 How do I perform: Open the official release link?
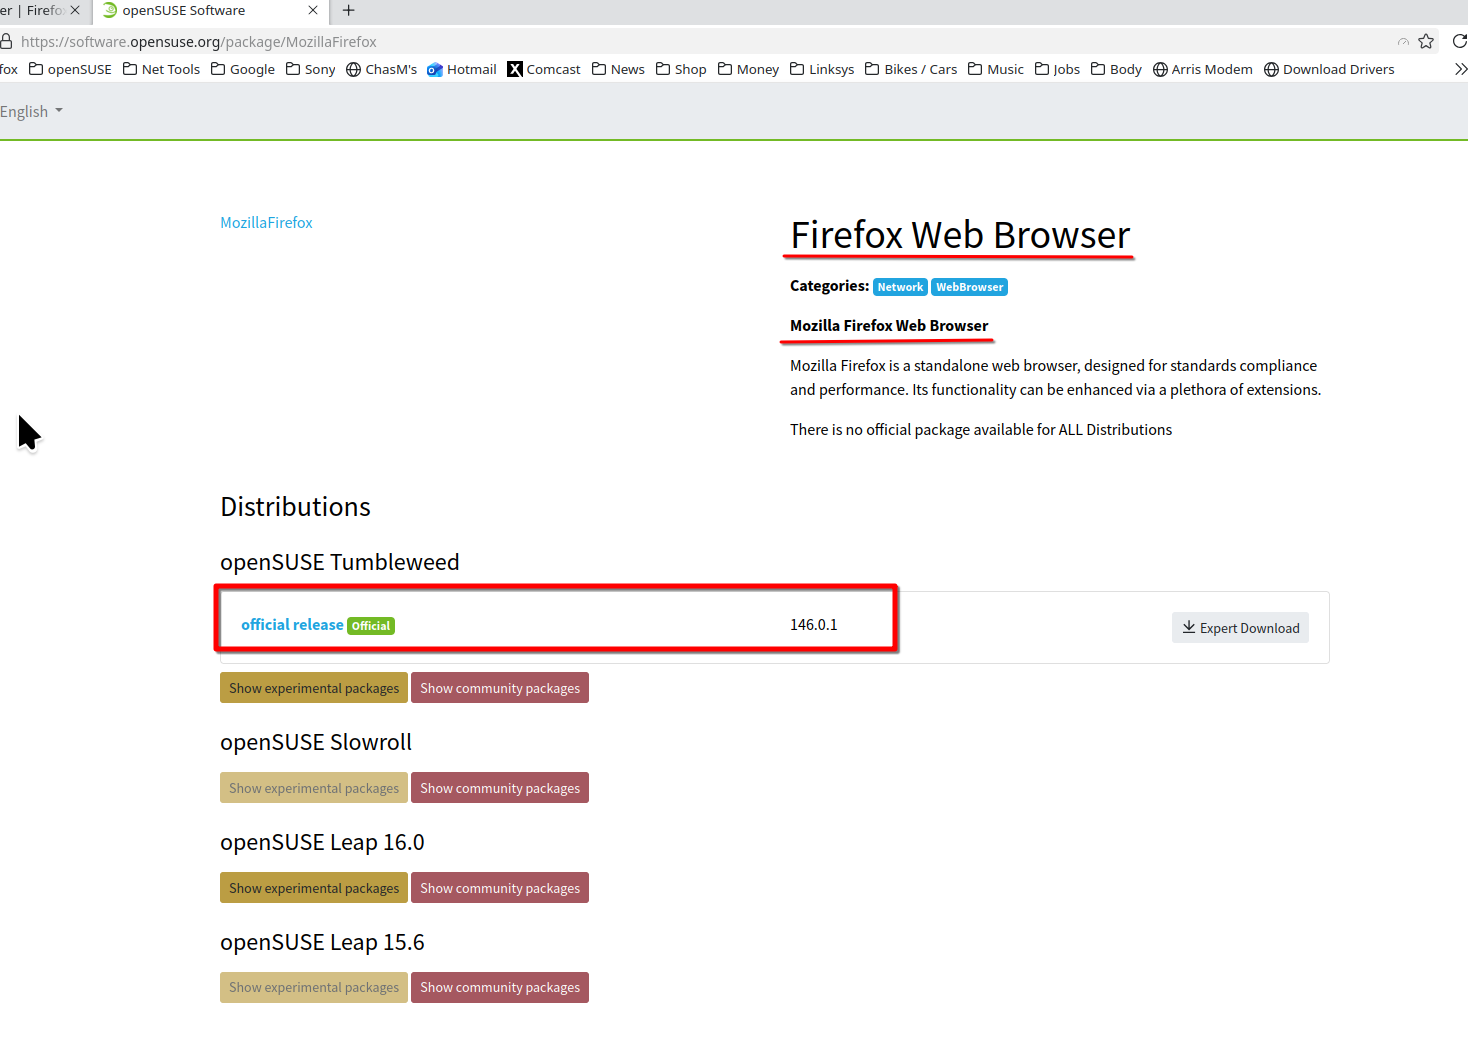pyautogui.click(x=292, y=624)
